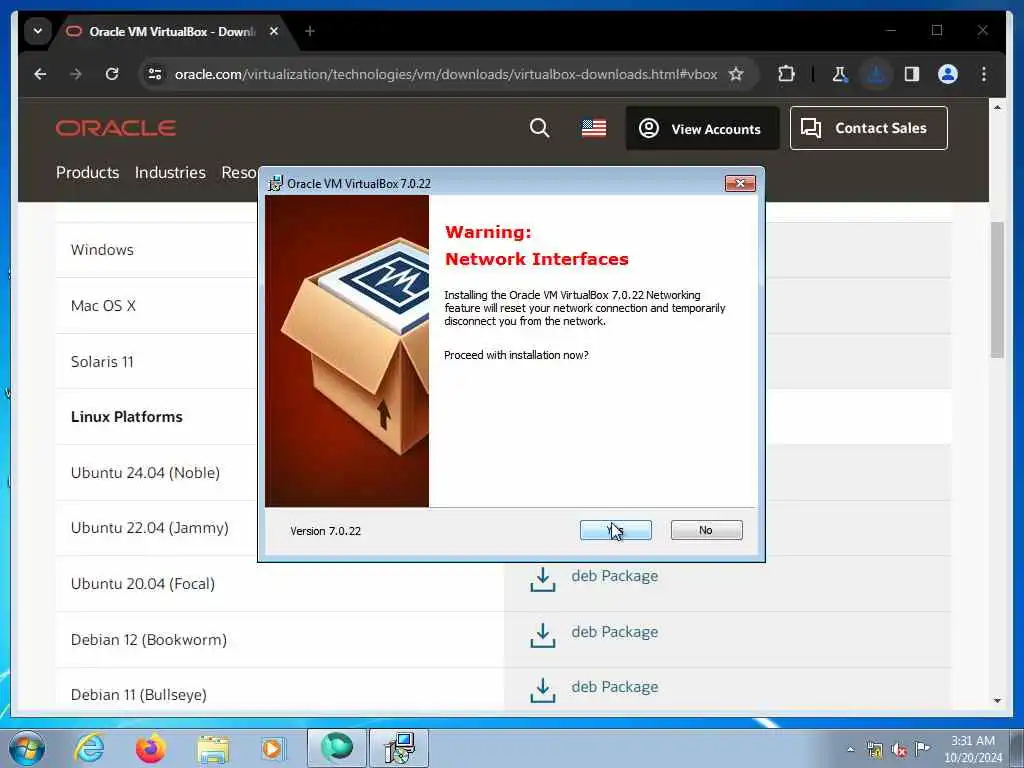Close the Oracle VM VirtualBox 7.0.22 dialog

click(x=740, y=184)
